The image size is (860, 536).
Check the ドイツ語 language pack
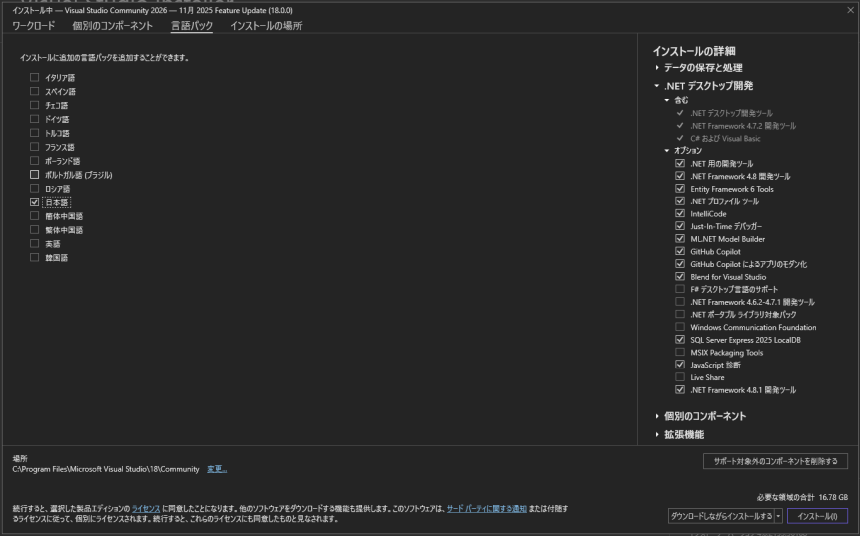35,119
